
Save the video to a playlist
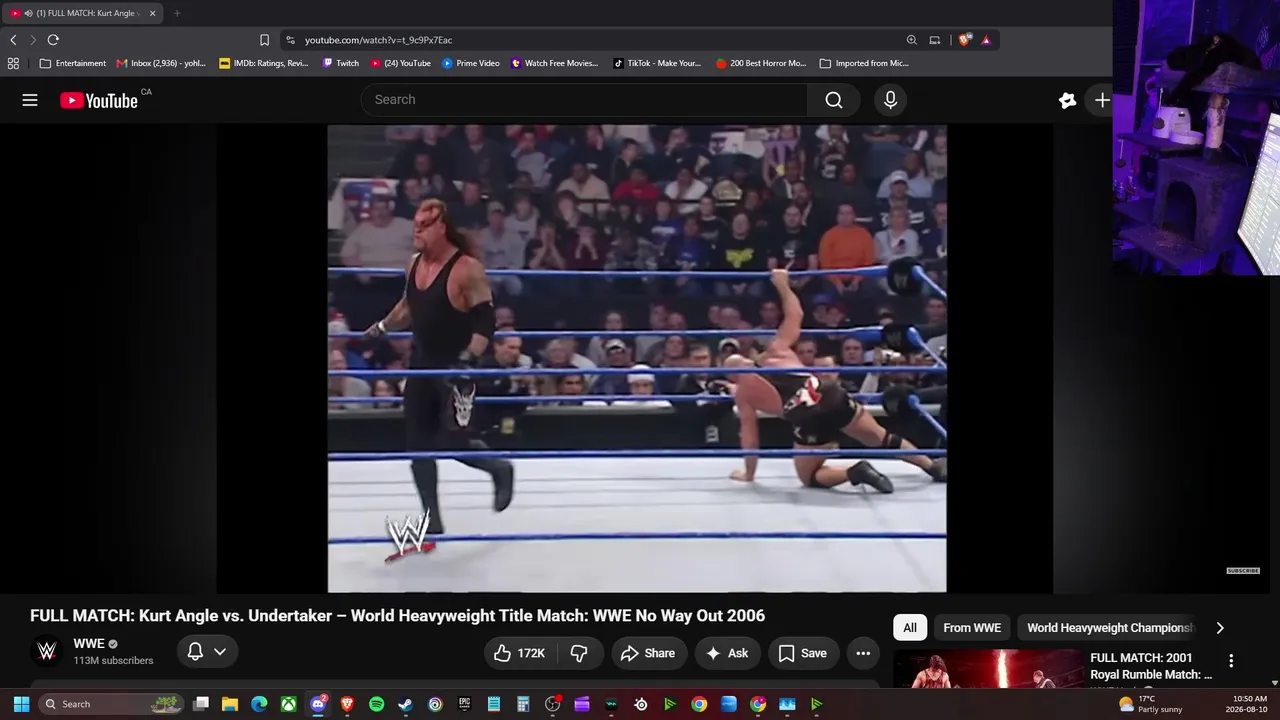click(x=803, y=653)
